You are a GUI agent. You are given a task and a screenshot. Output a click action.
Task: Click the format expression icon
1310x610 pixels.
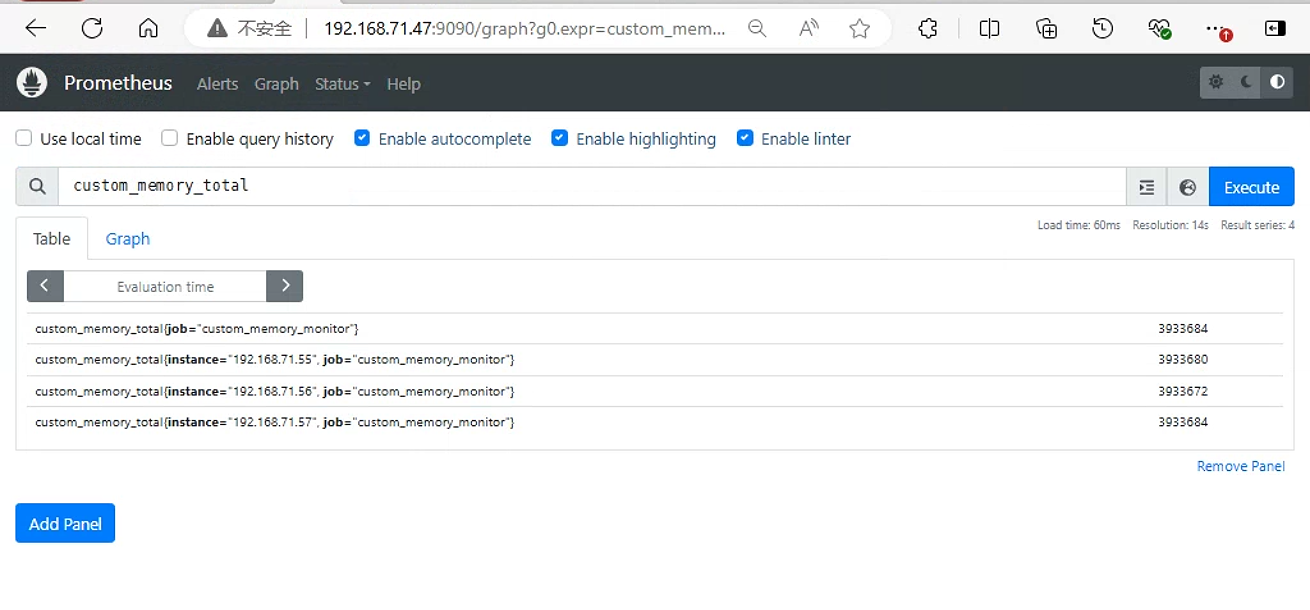pos(1147,187)
